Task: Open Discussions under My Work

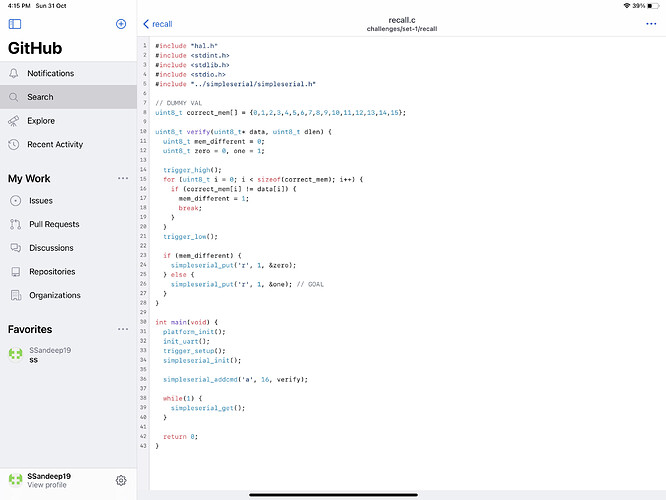Action: [68, 248]
